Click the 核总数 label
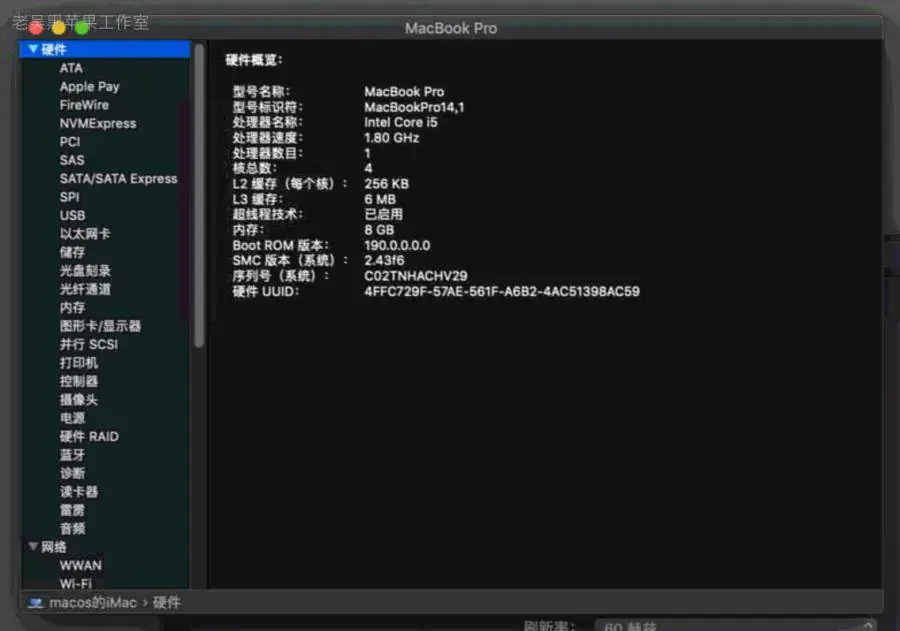Image resolution: width=900 pixels, height=631 pixels. point(255,168)
